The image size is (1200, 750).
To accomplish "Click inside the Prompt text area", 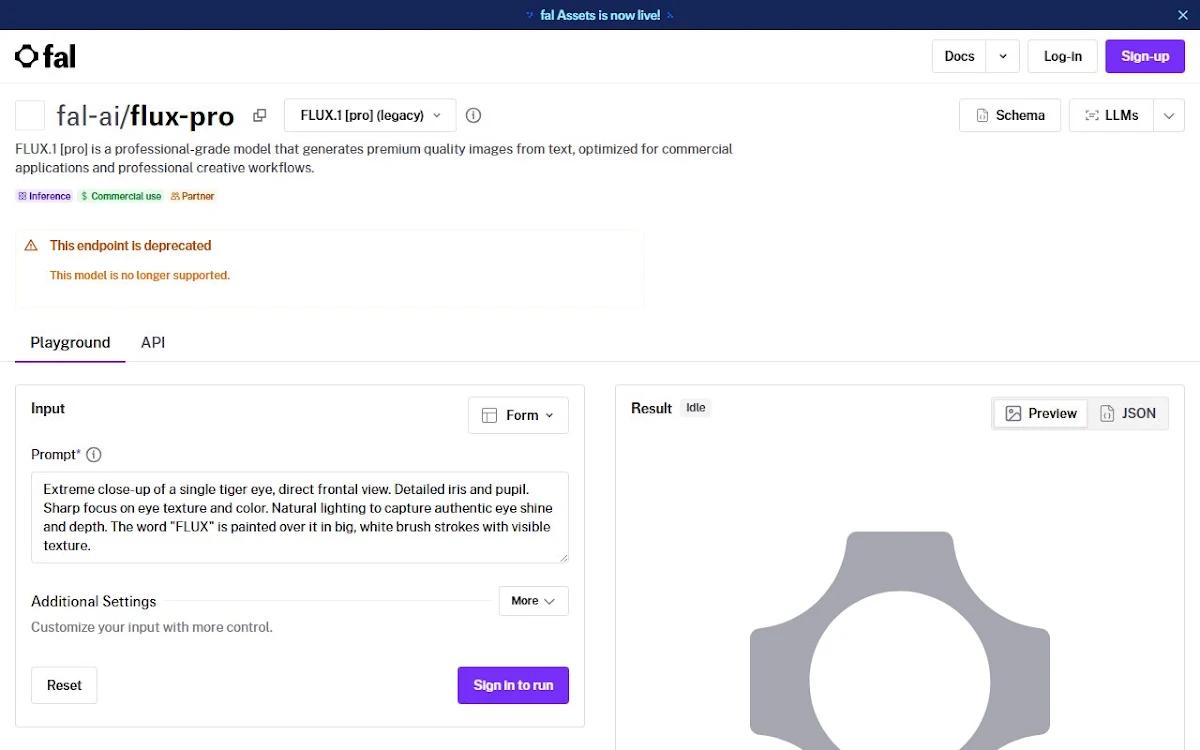I will click(x=300, y=518).
